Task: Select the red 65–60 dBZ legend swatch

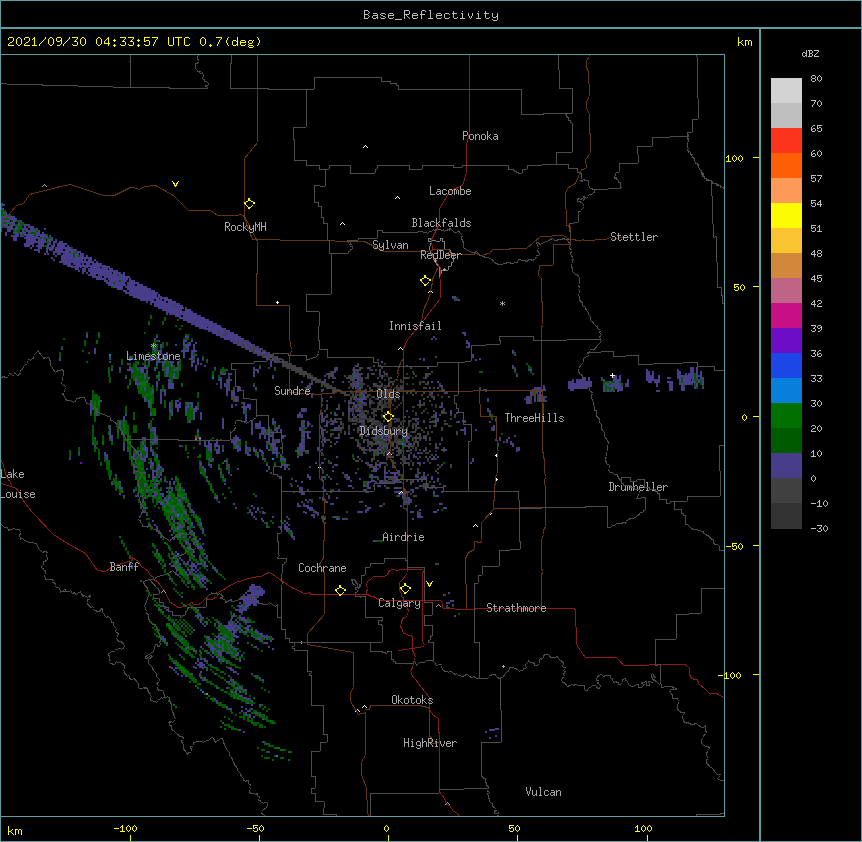Action: point(786,141)
